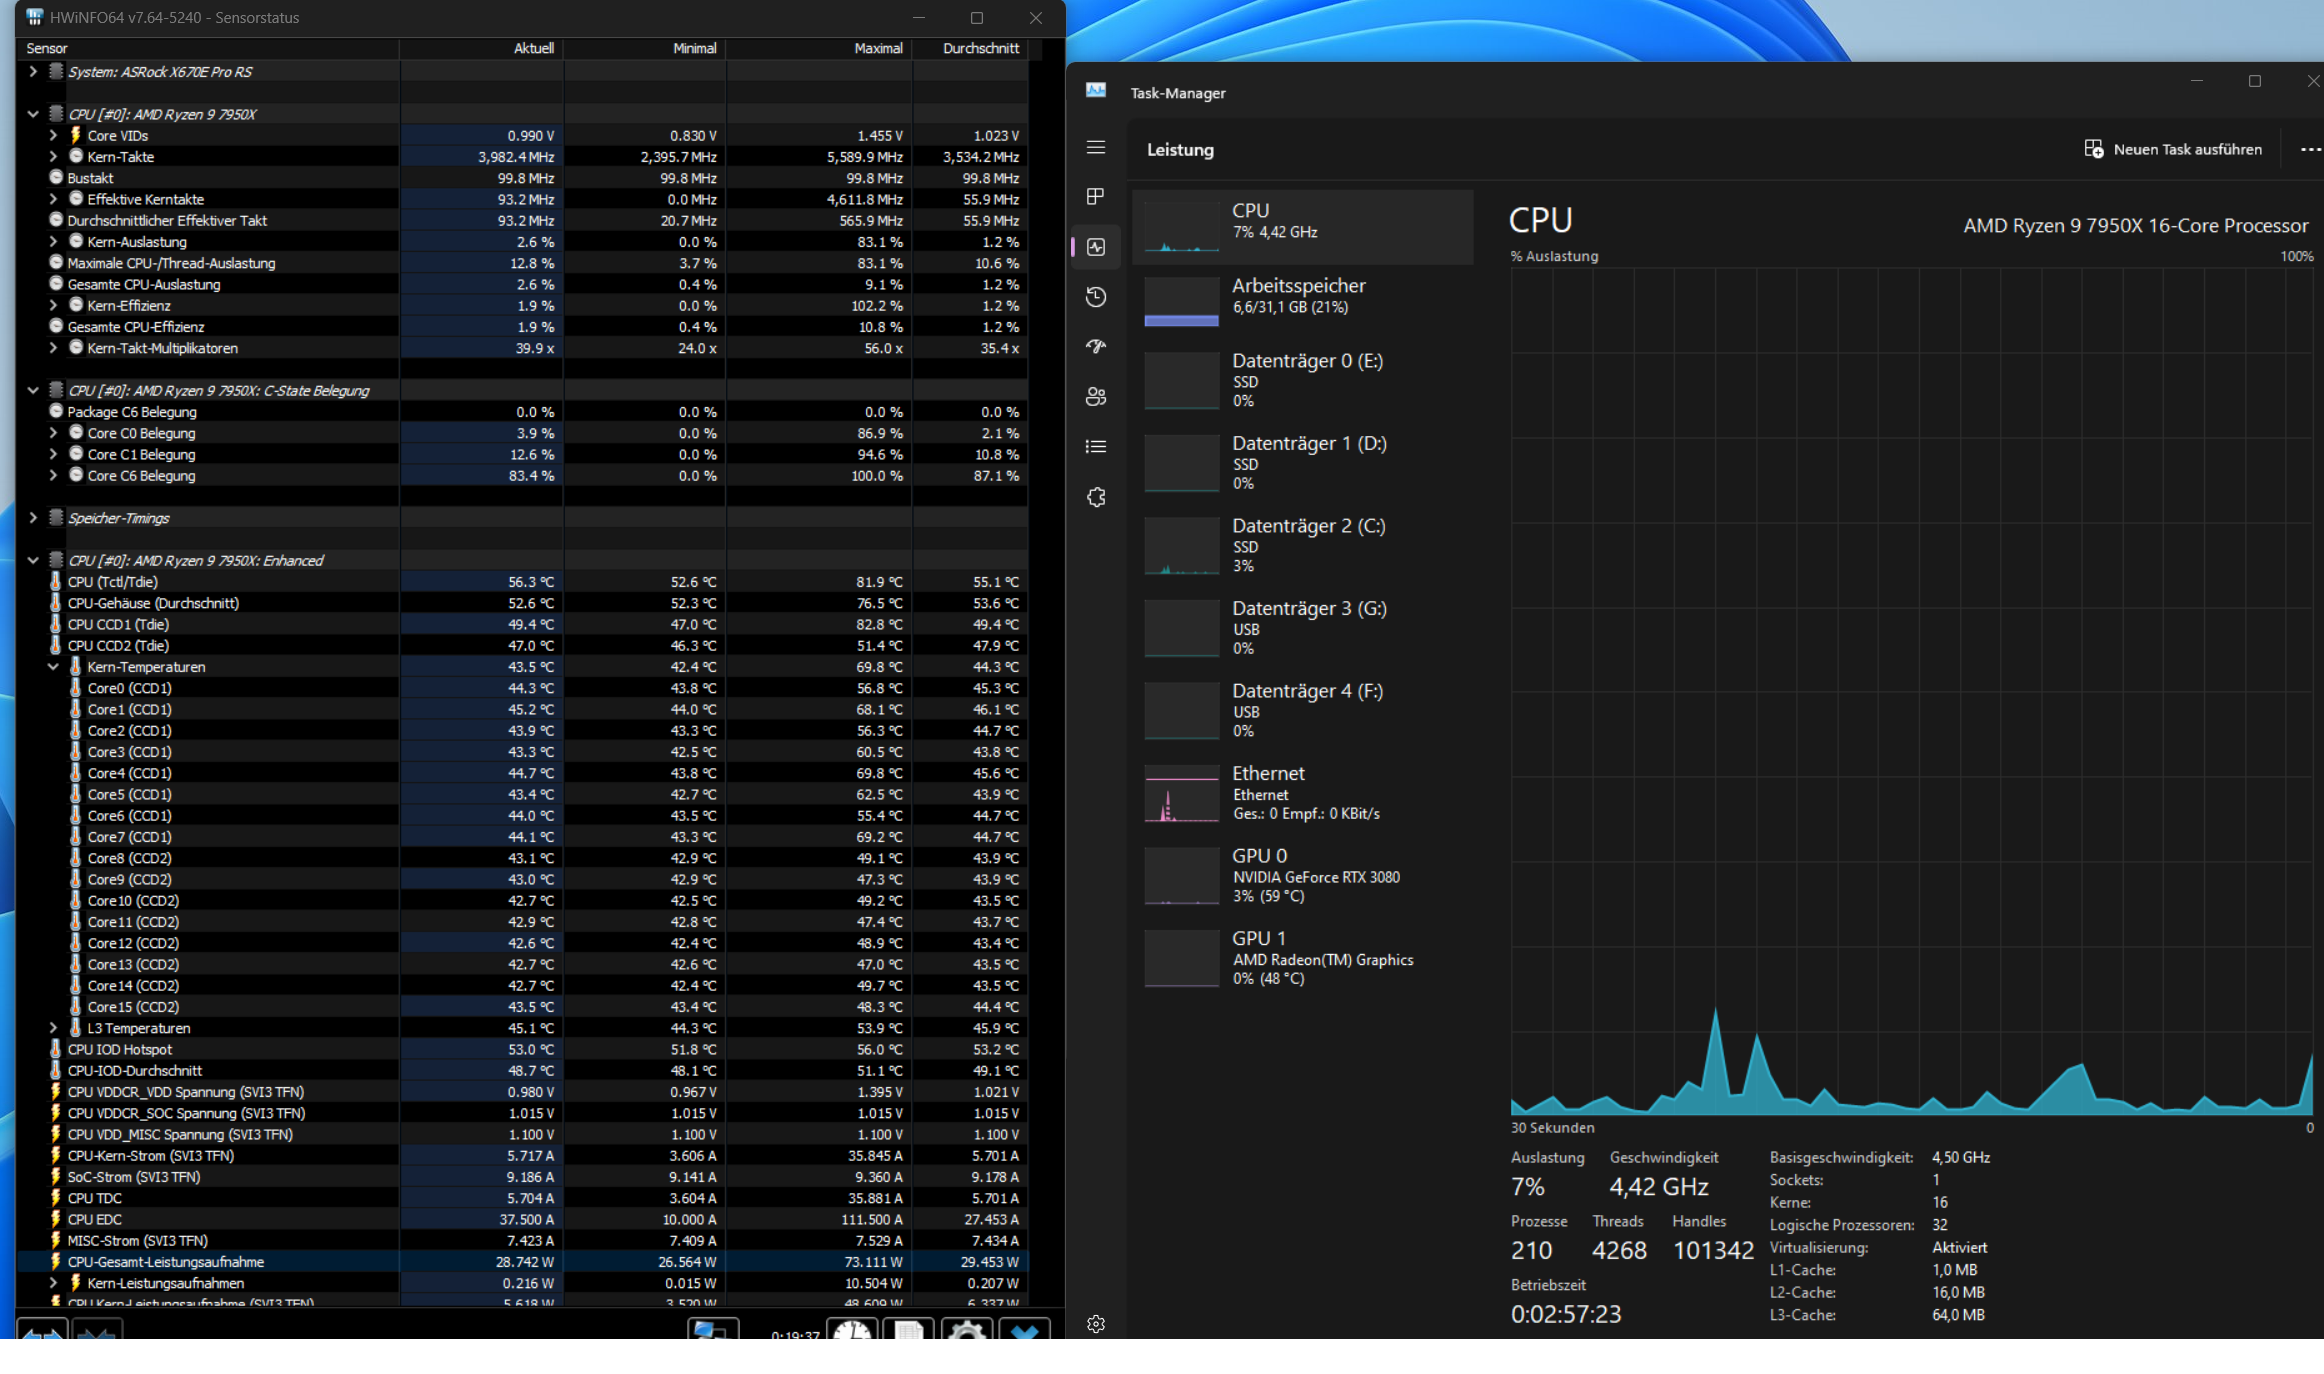
Task: Click Neuen Task ausführen button
Action: pos(2173,149)
